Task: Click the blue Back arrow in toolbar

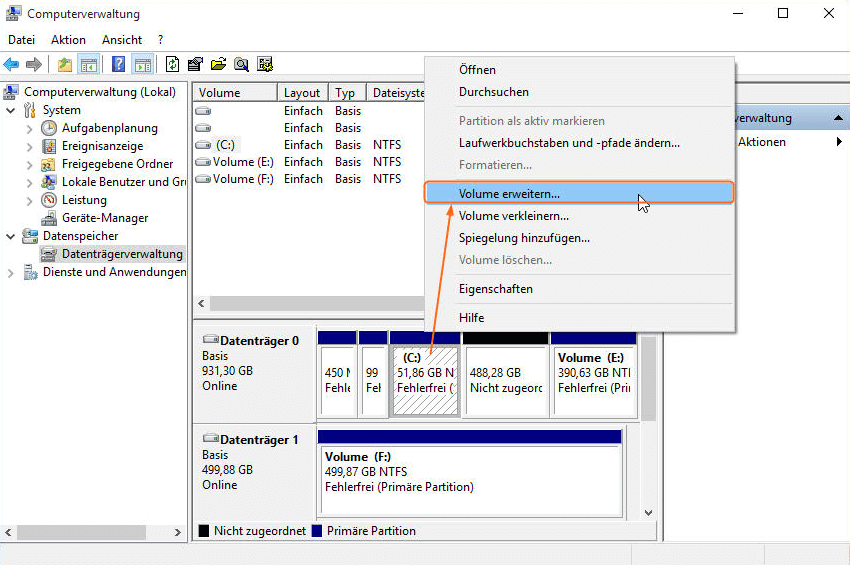Action: tap(12, 64)
